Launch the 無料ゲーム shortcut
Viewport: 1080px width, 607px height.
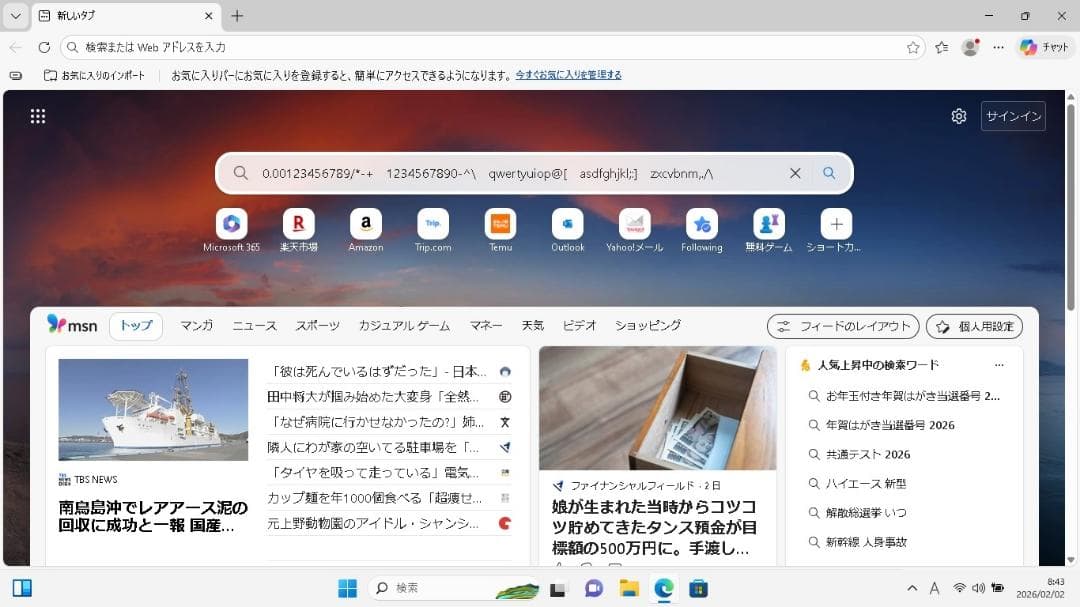[768, 225]
